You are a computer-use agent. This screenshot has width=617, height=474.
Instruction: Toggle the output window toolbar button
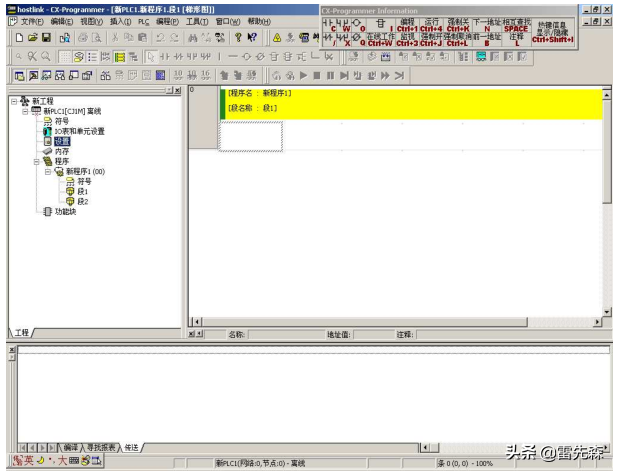click(x=33, y=76)
